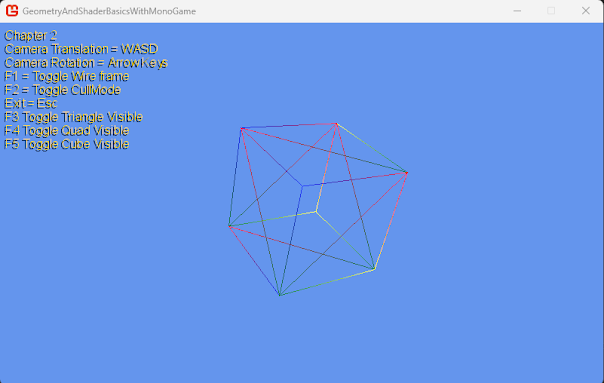
Task: Click 'F3 Toggle Triangle Visible' text
Action: coord(73,117)
